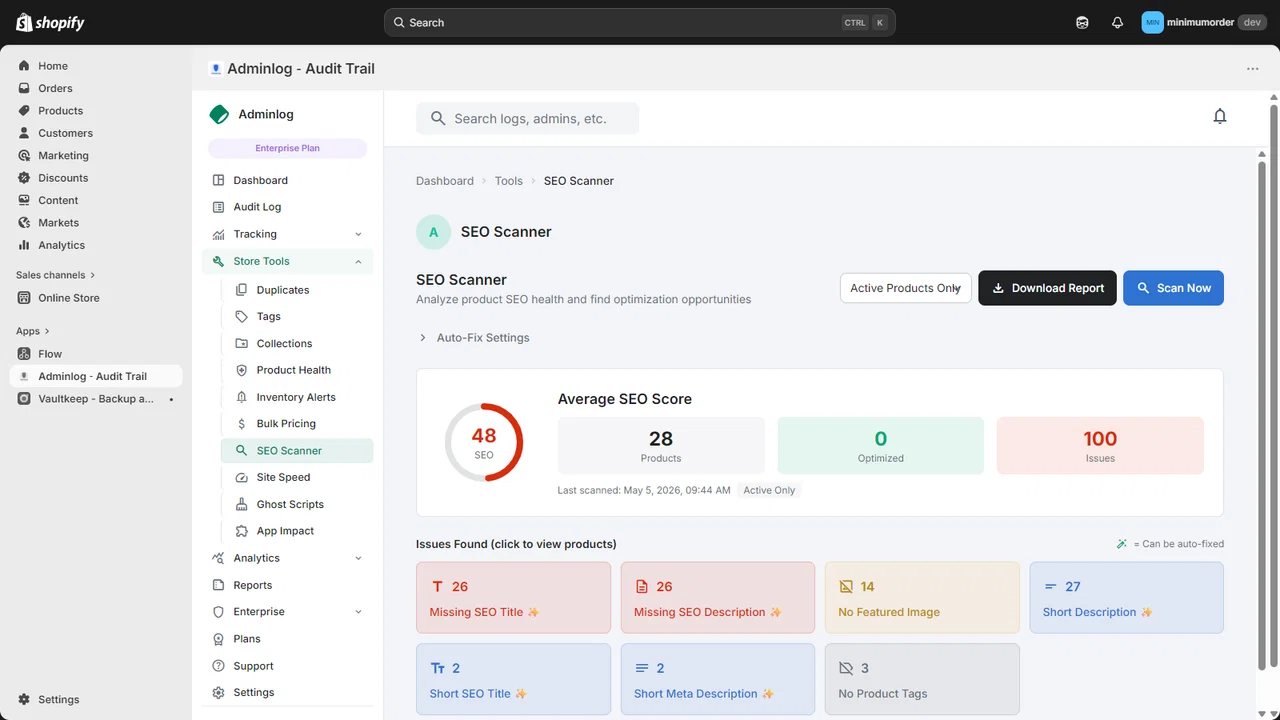View products with Short Meta Description
The width and height of the screenshot is (1280, 720).
718,679
